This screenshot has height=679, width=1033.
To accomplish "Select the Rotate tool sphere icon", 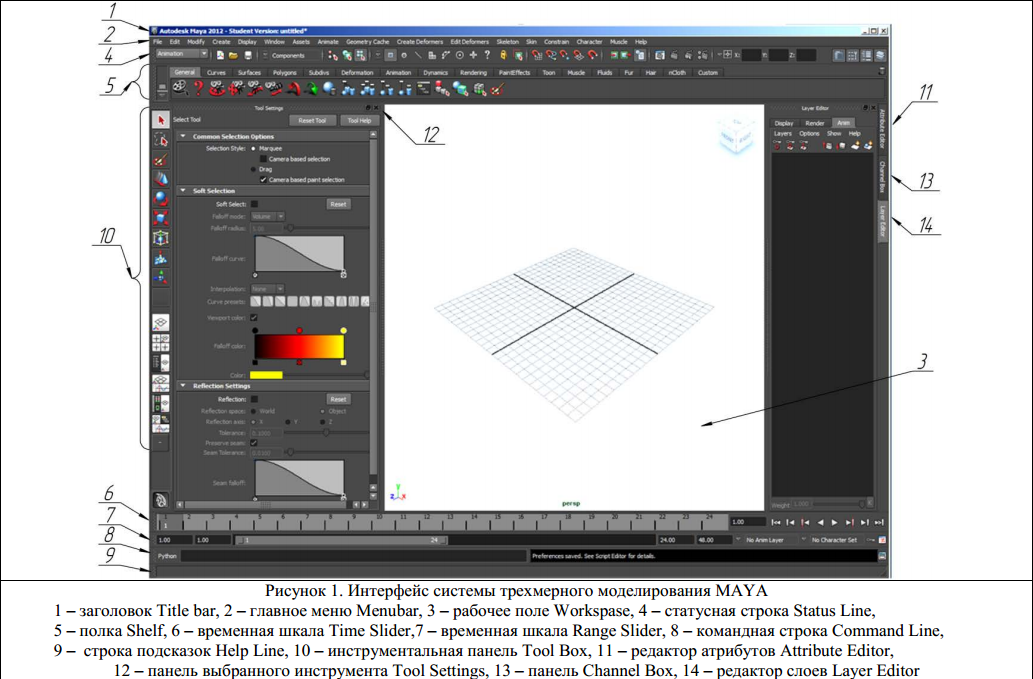I will pyautogui.click(x=161, y=199).
